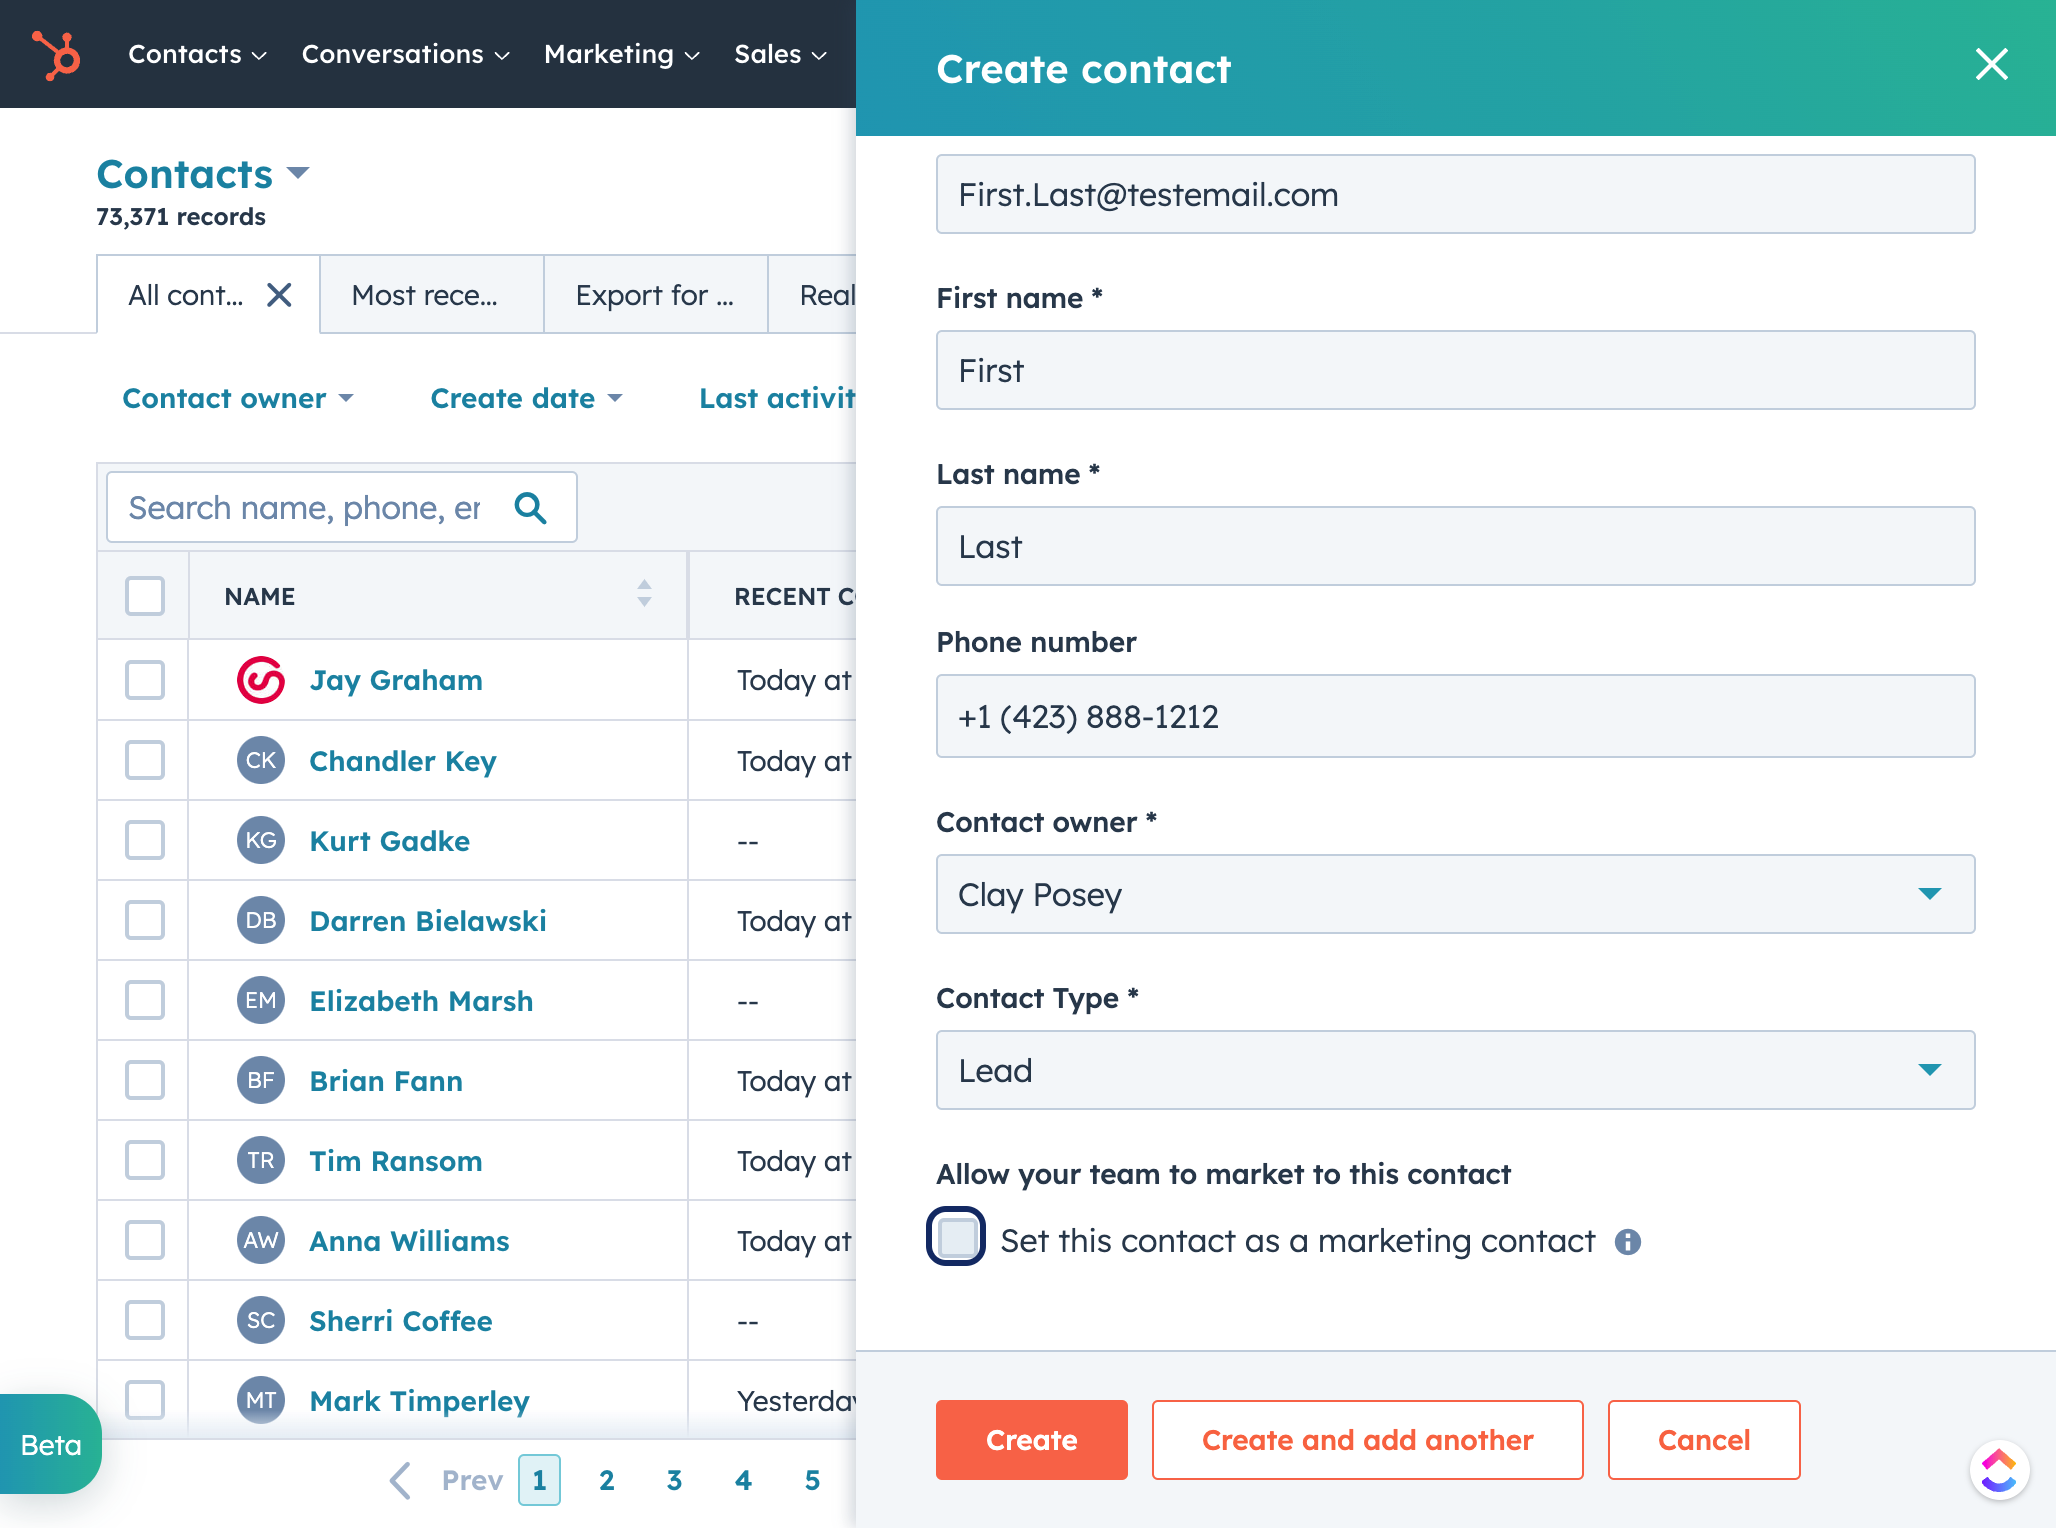
Task: Click the HubSpot sprocket logo
Action: pos(56,54)
